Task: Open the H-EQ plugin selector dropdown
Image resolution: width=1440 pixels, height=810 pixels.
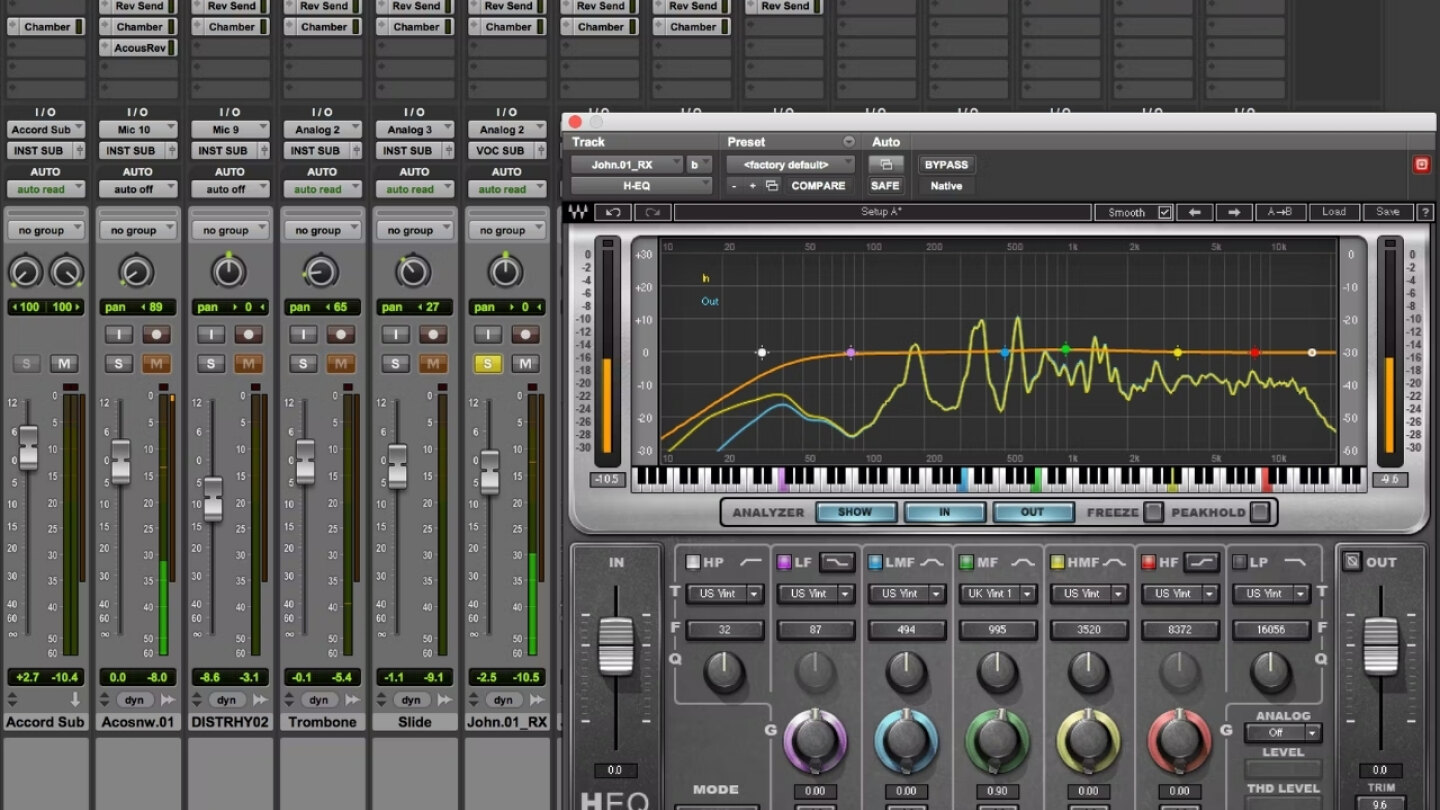Action: click(x=641, y=186)
